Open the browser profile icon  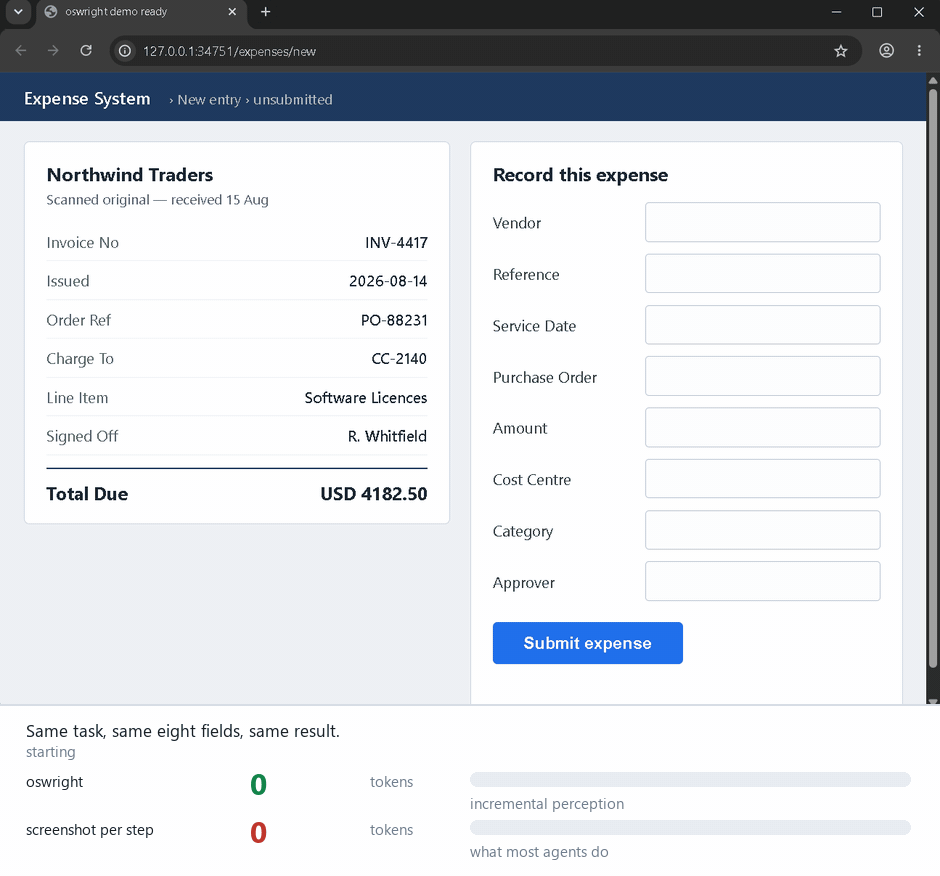click(886, 51)
